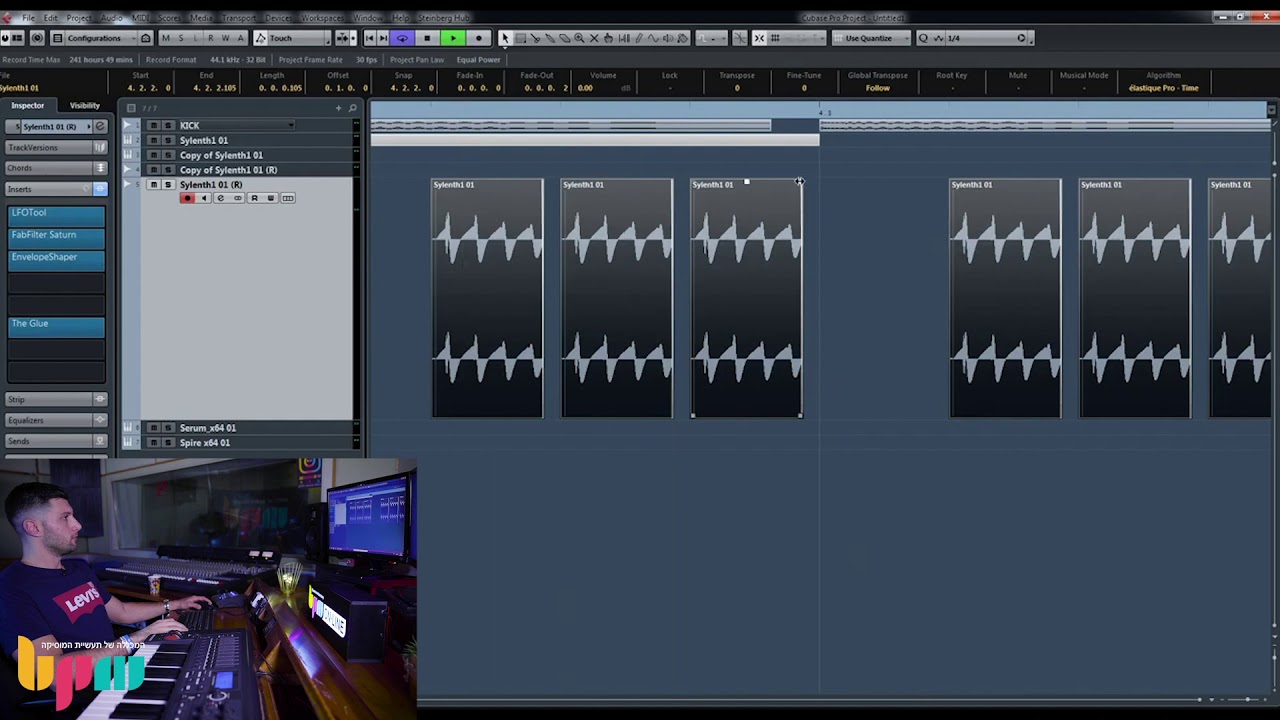Open the File menu

[x=28, y=18]
